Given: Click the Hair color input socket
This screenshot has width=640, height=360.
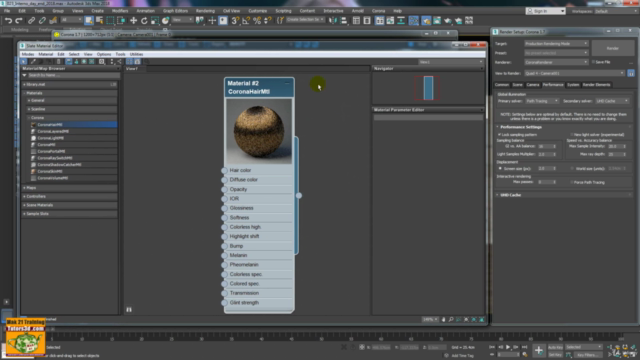Looking at the screenshot, I should (224, 170).
